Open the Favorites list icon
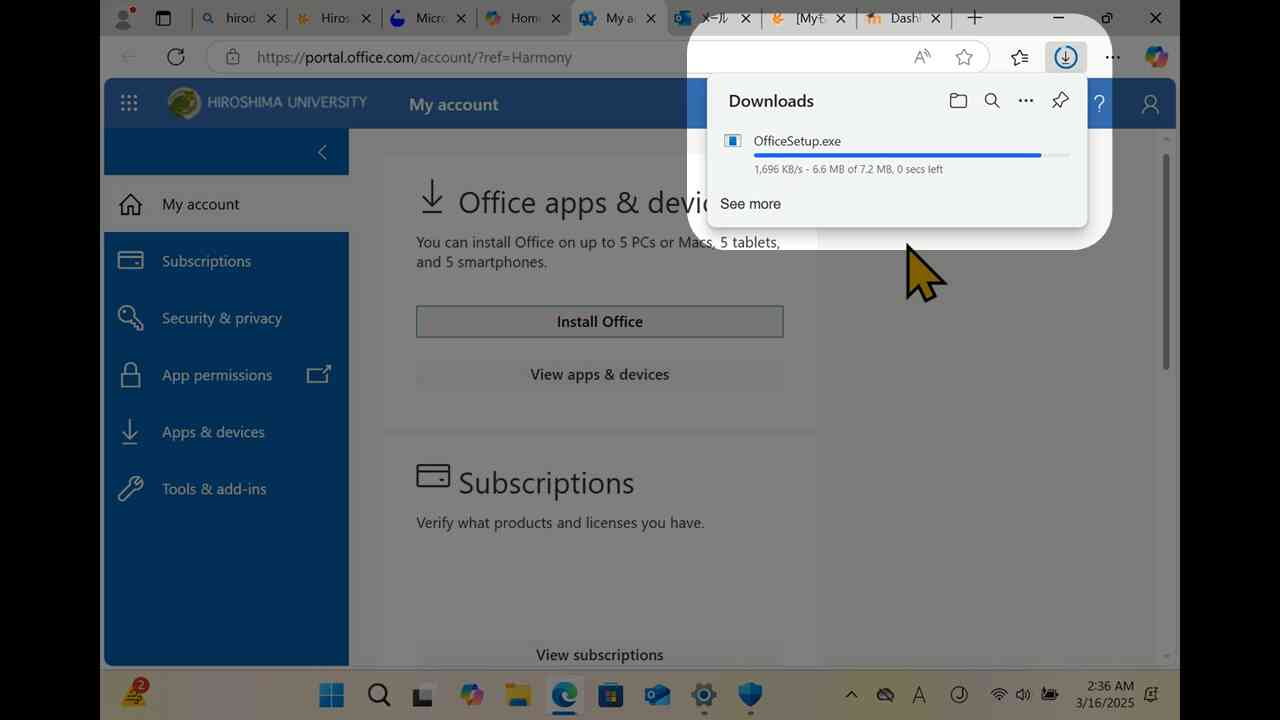This screenshot has height=720, width=1280. pyautogui.click(x=1020, y=57)
